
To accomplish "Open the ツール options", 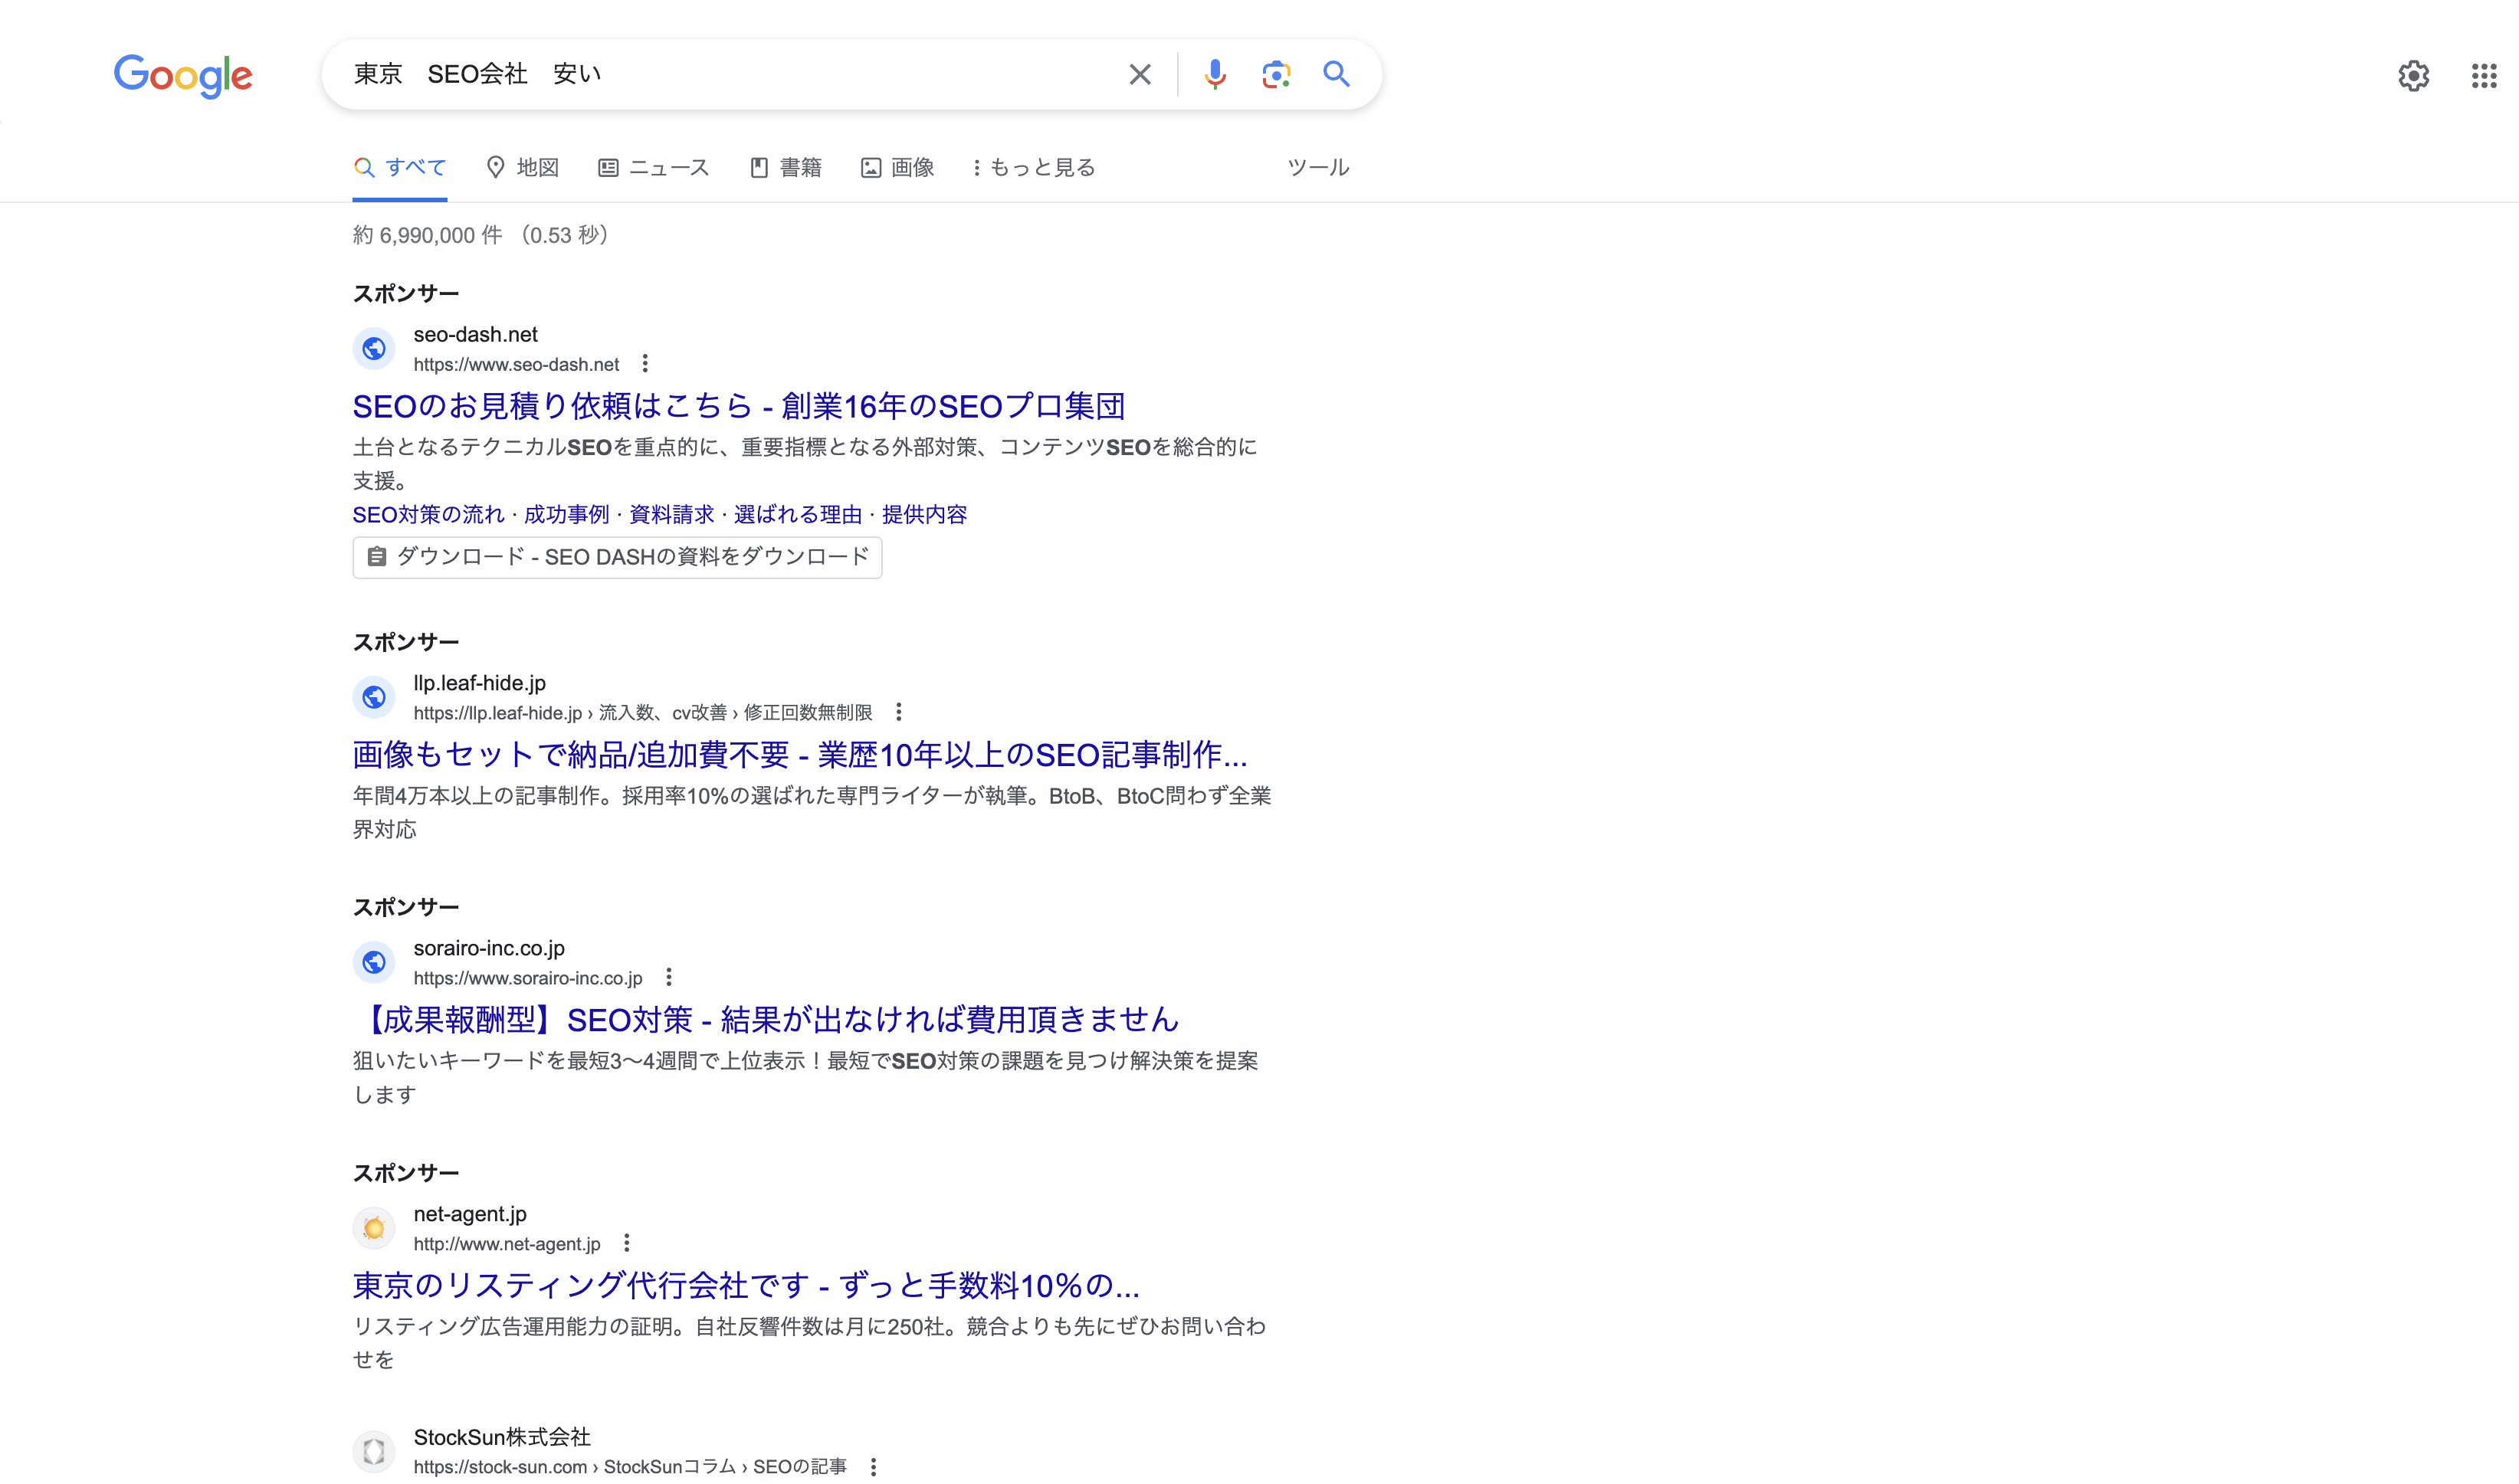I will (x=1318, y=168).
